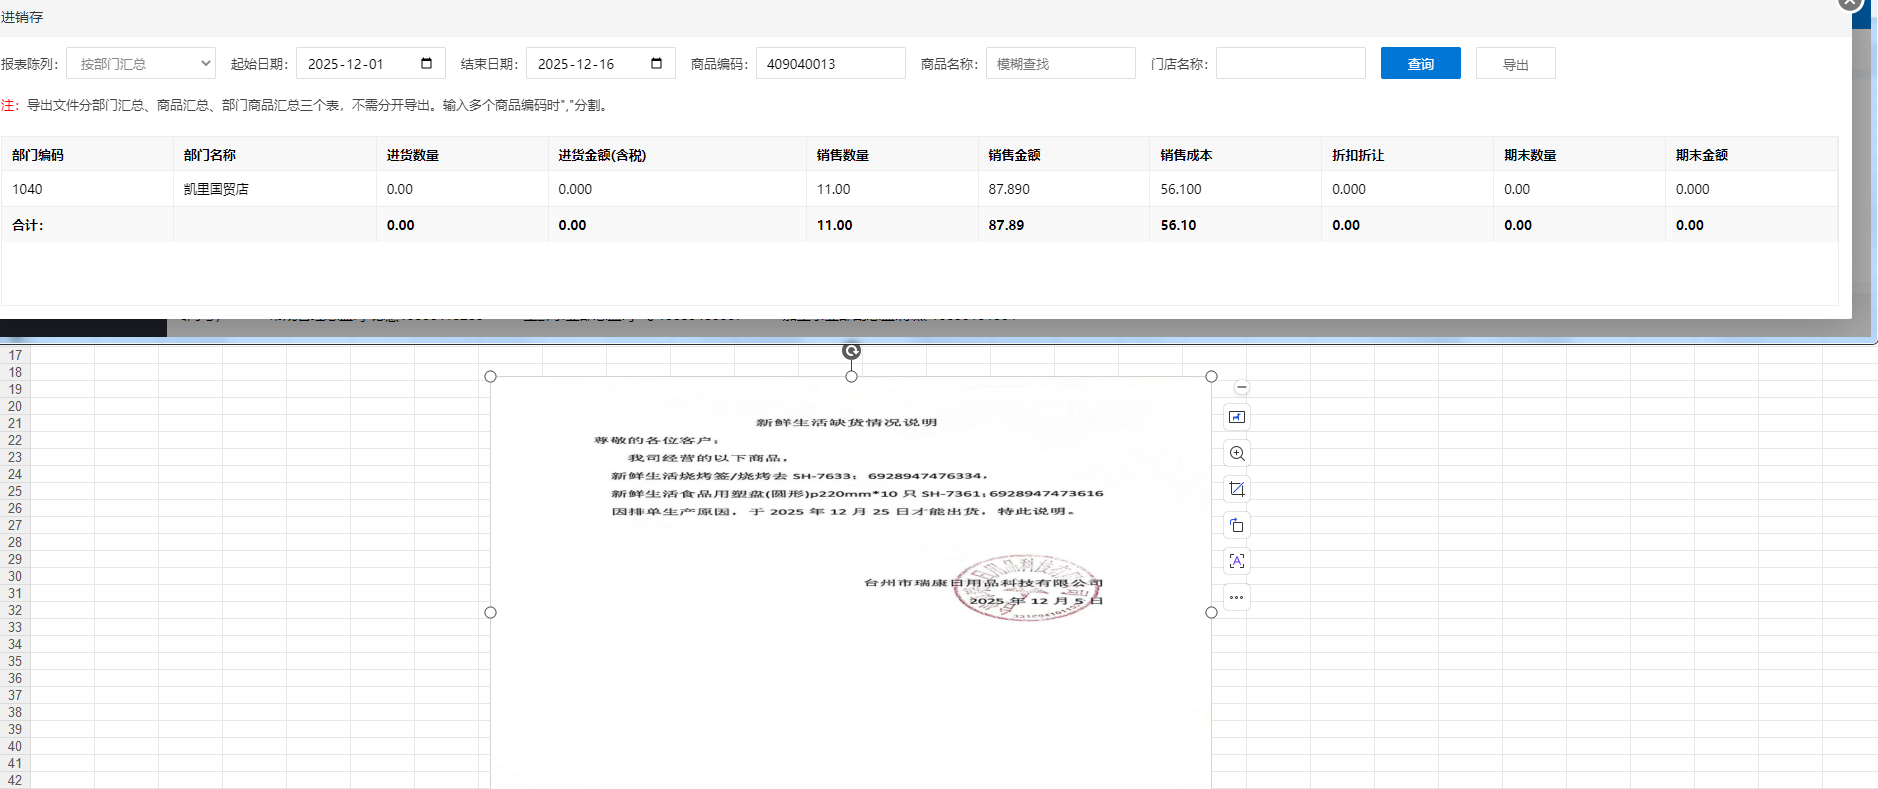The image size is (1878, 789).
Task: Click the empty 门店名称 input field
Action: (1290, 64)
